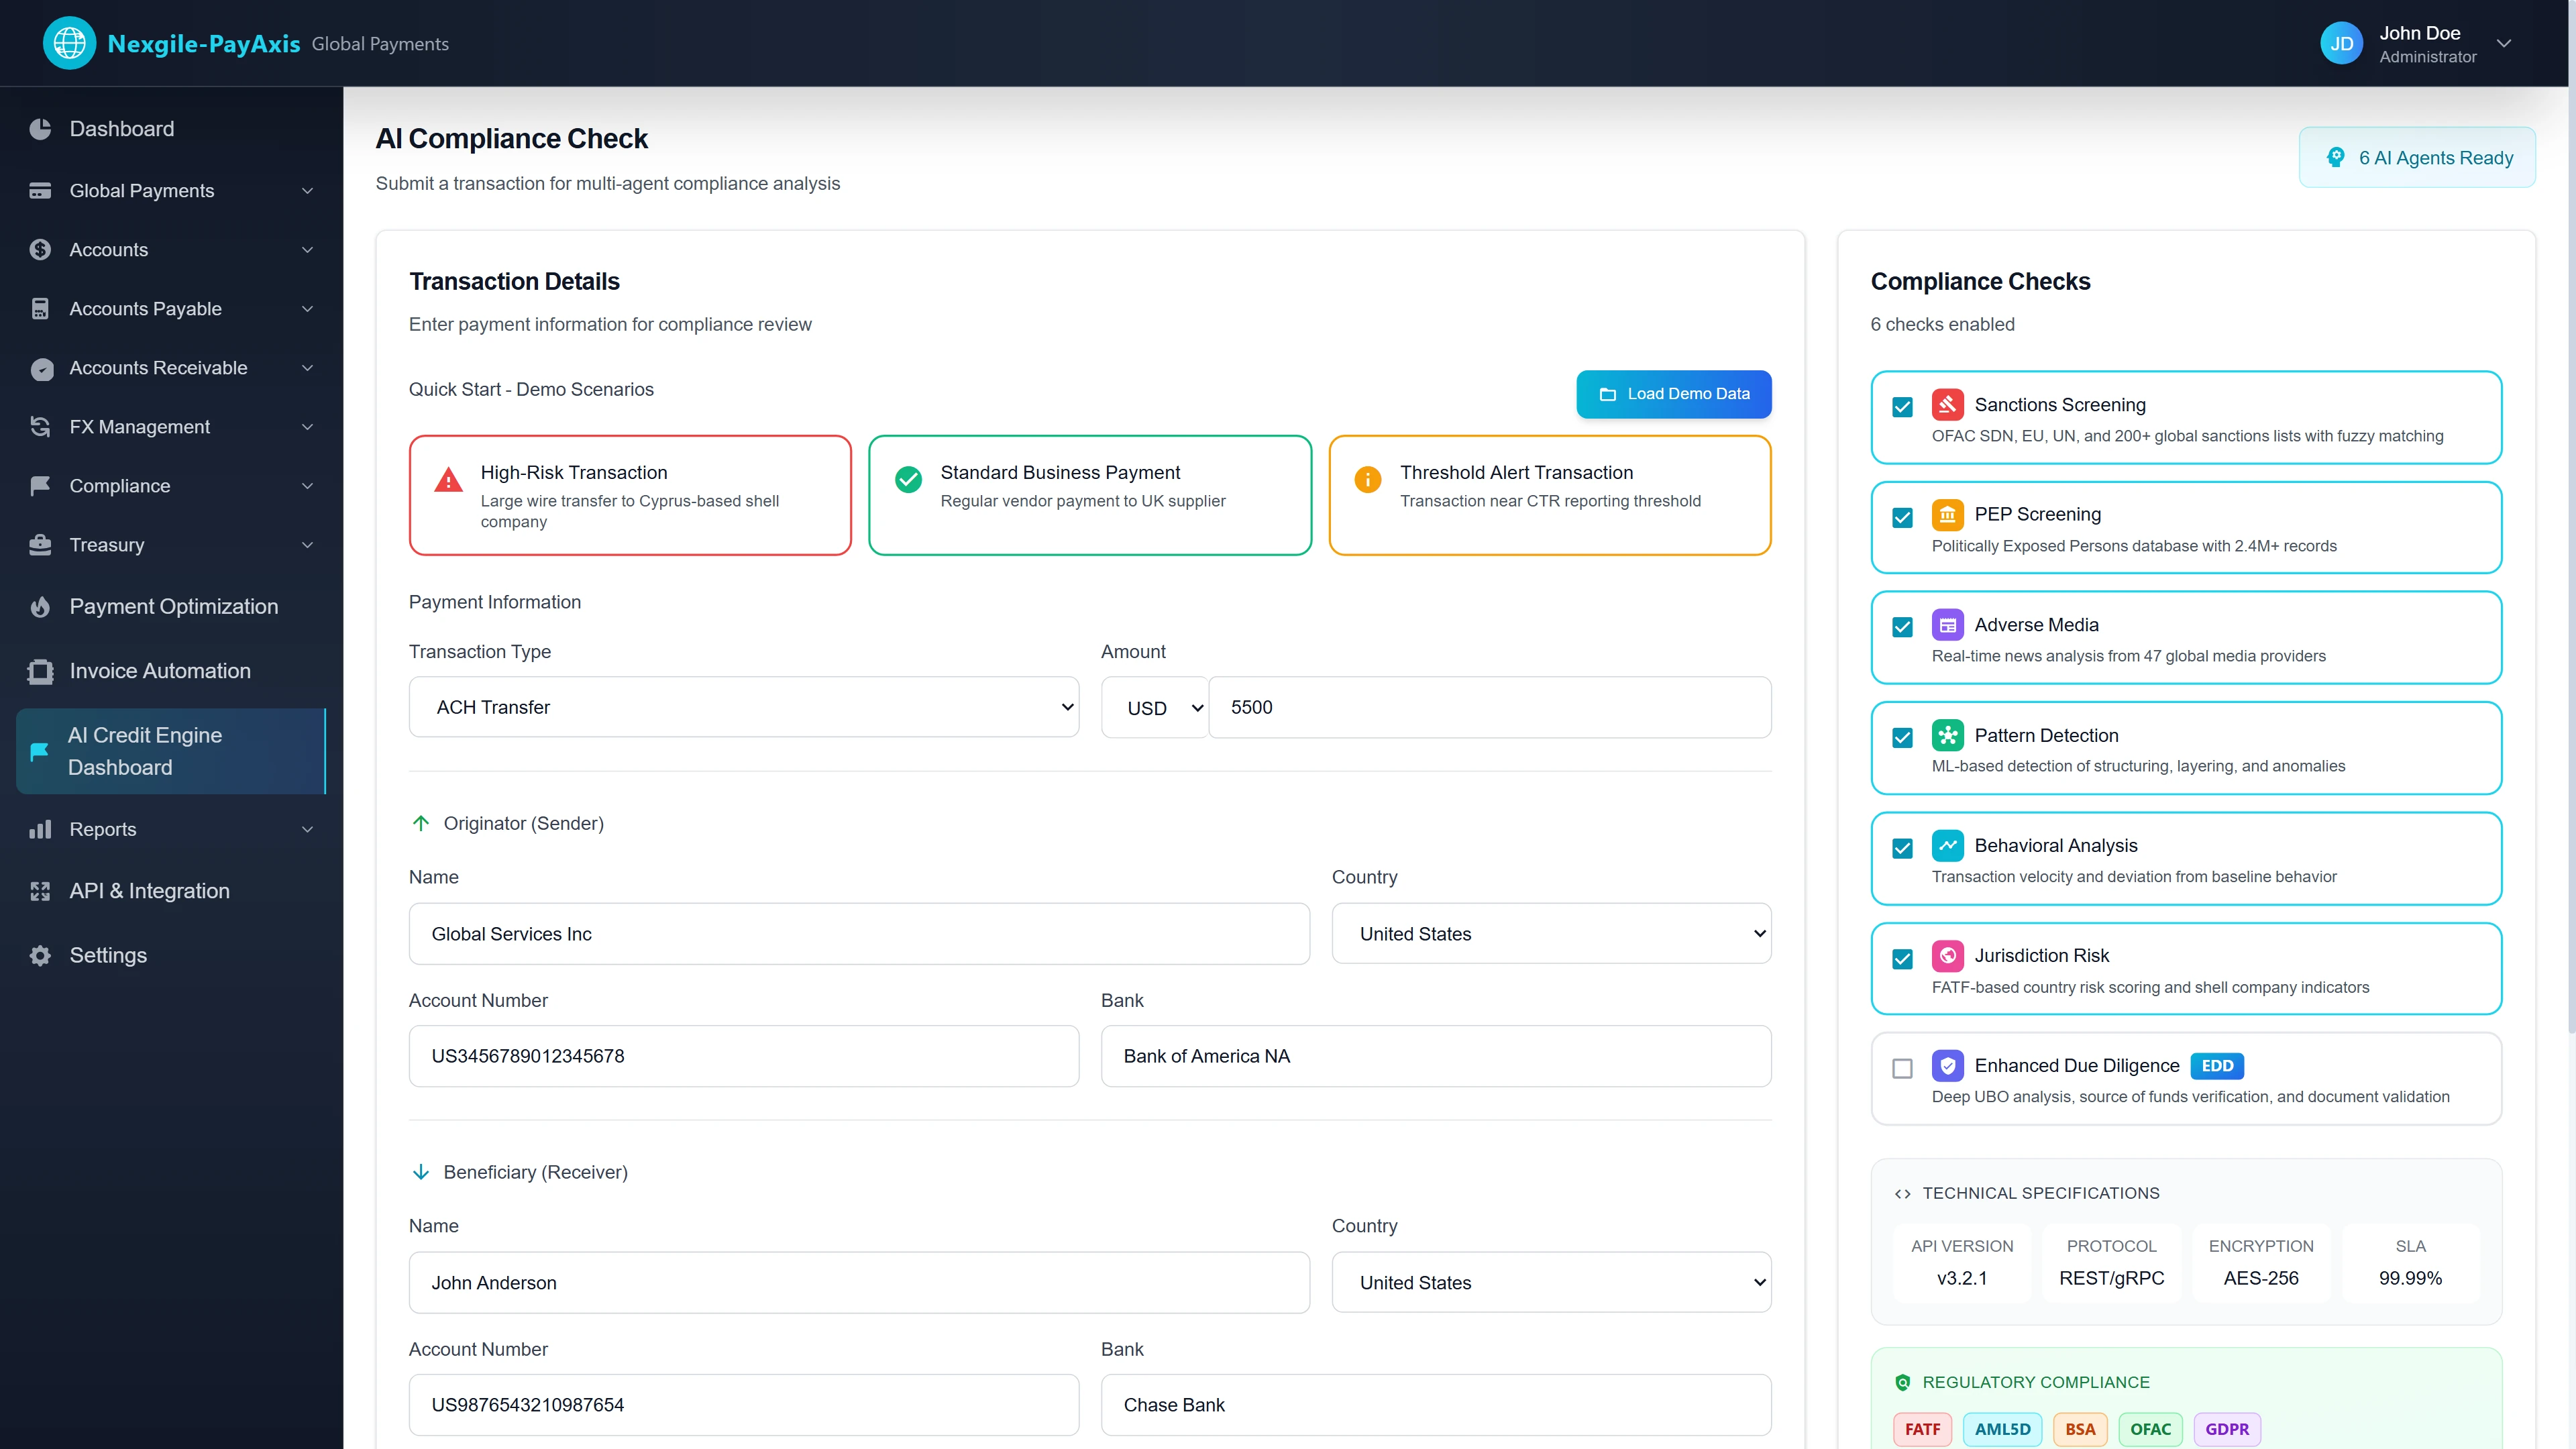Select the Treasury briefcase icon
Viewport: 2576px width, 1449px height.
click(x=40, y=544)
